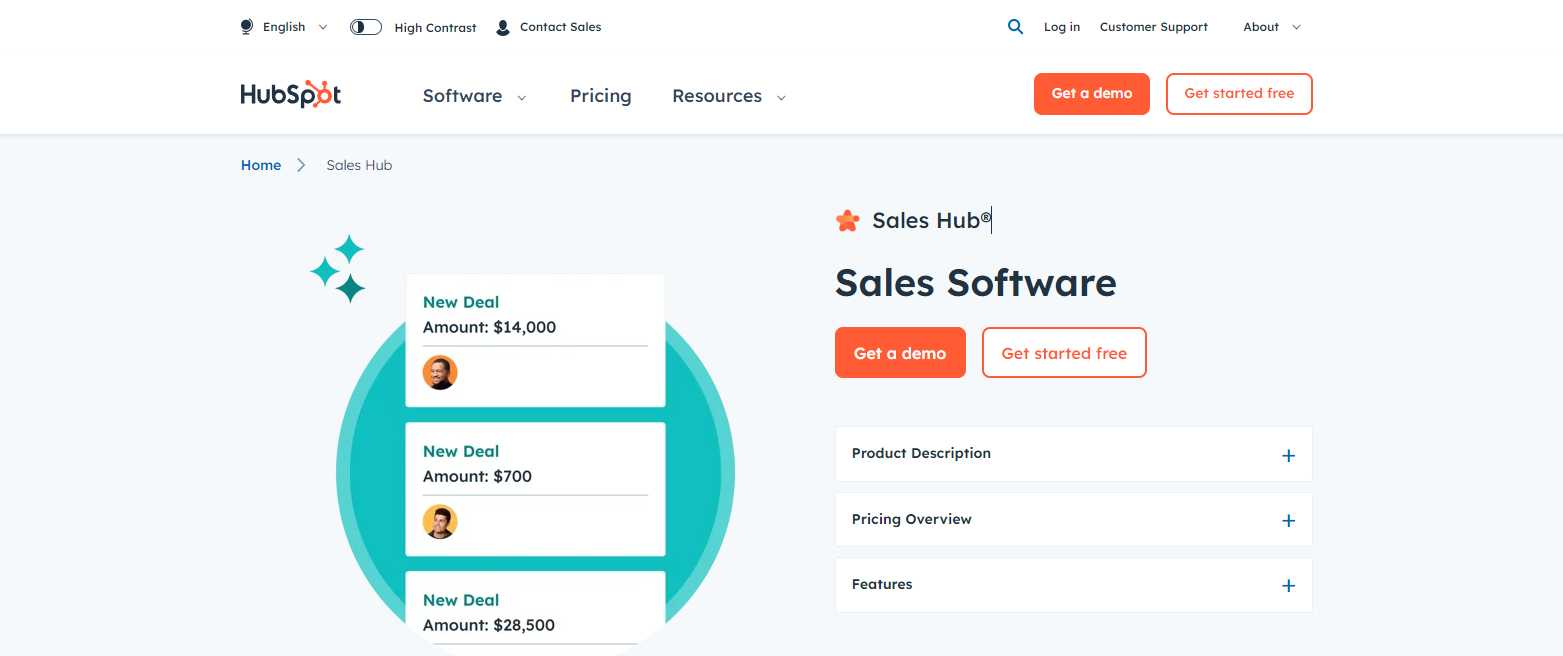
Task: Click the avatar on the $14,000 deal card
Action: [x=440, y=372]
